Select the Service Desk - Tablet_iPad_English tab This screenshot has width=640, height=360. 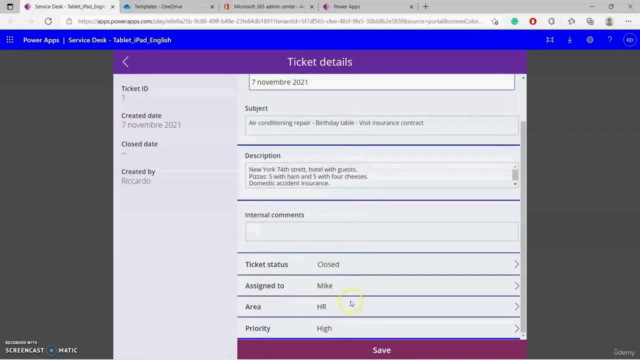pyautogui.click(x=70, y=7)
